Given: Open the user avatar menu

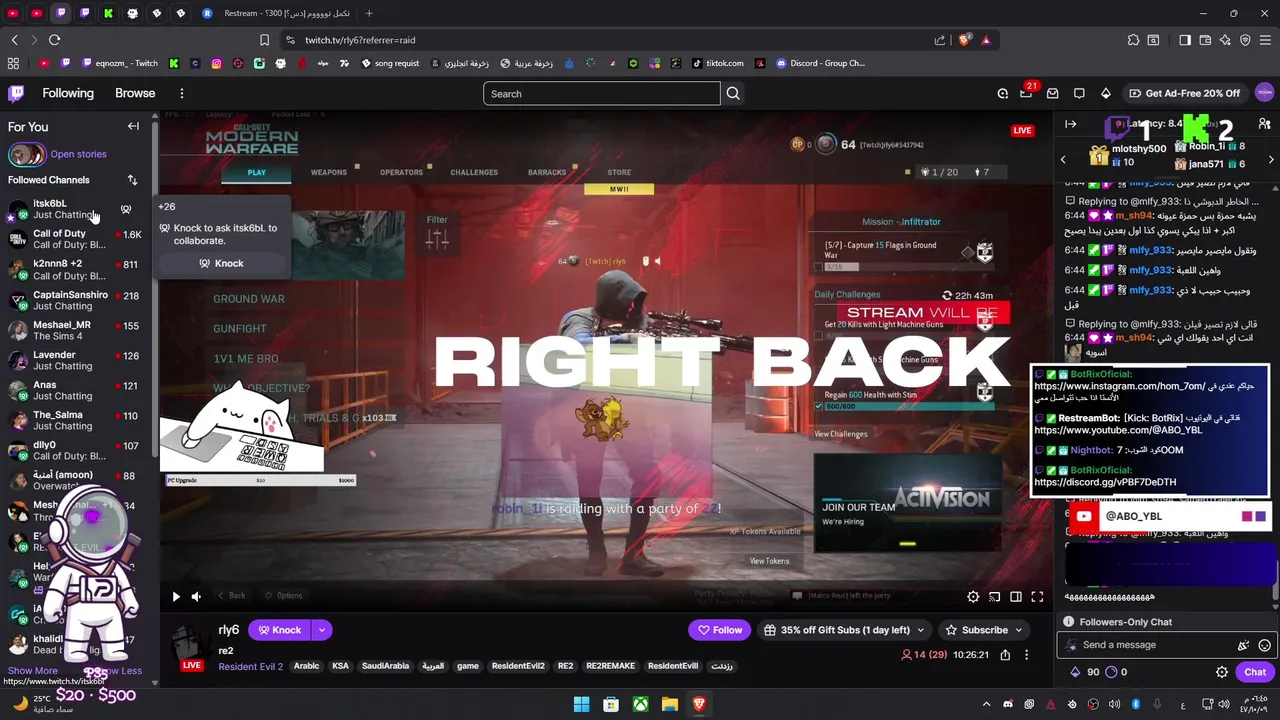Looking at the screenshot, I should [1264, 93].
